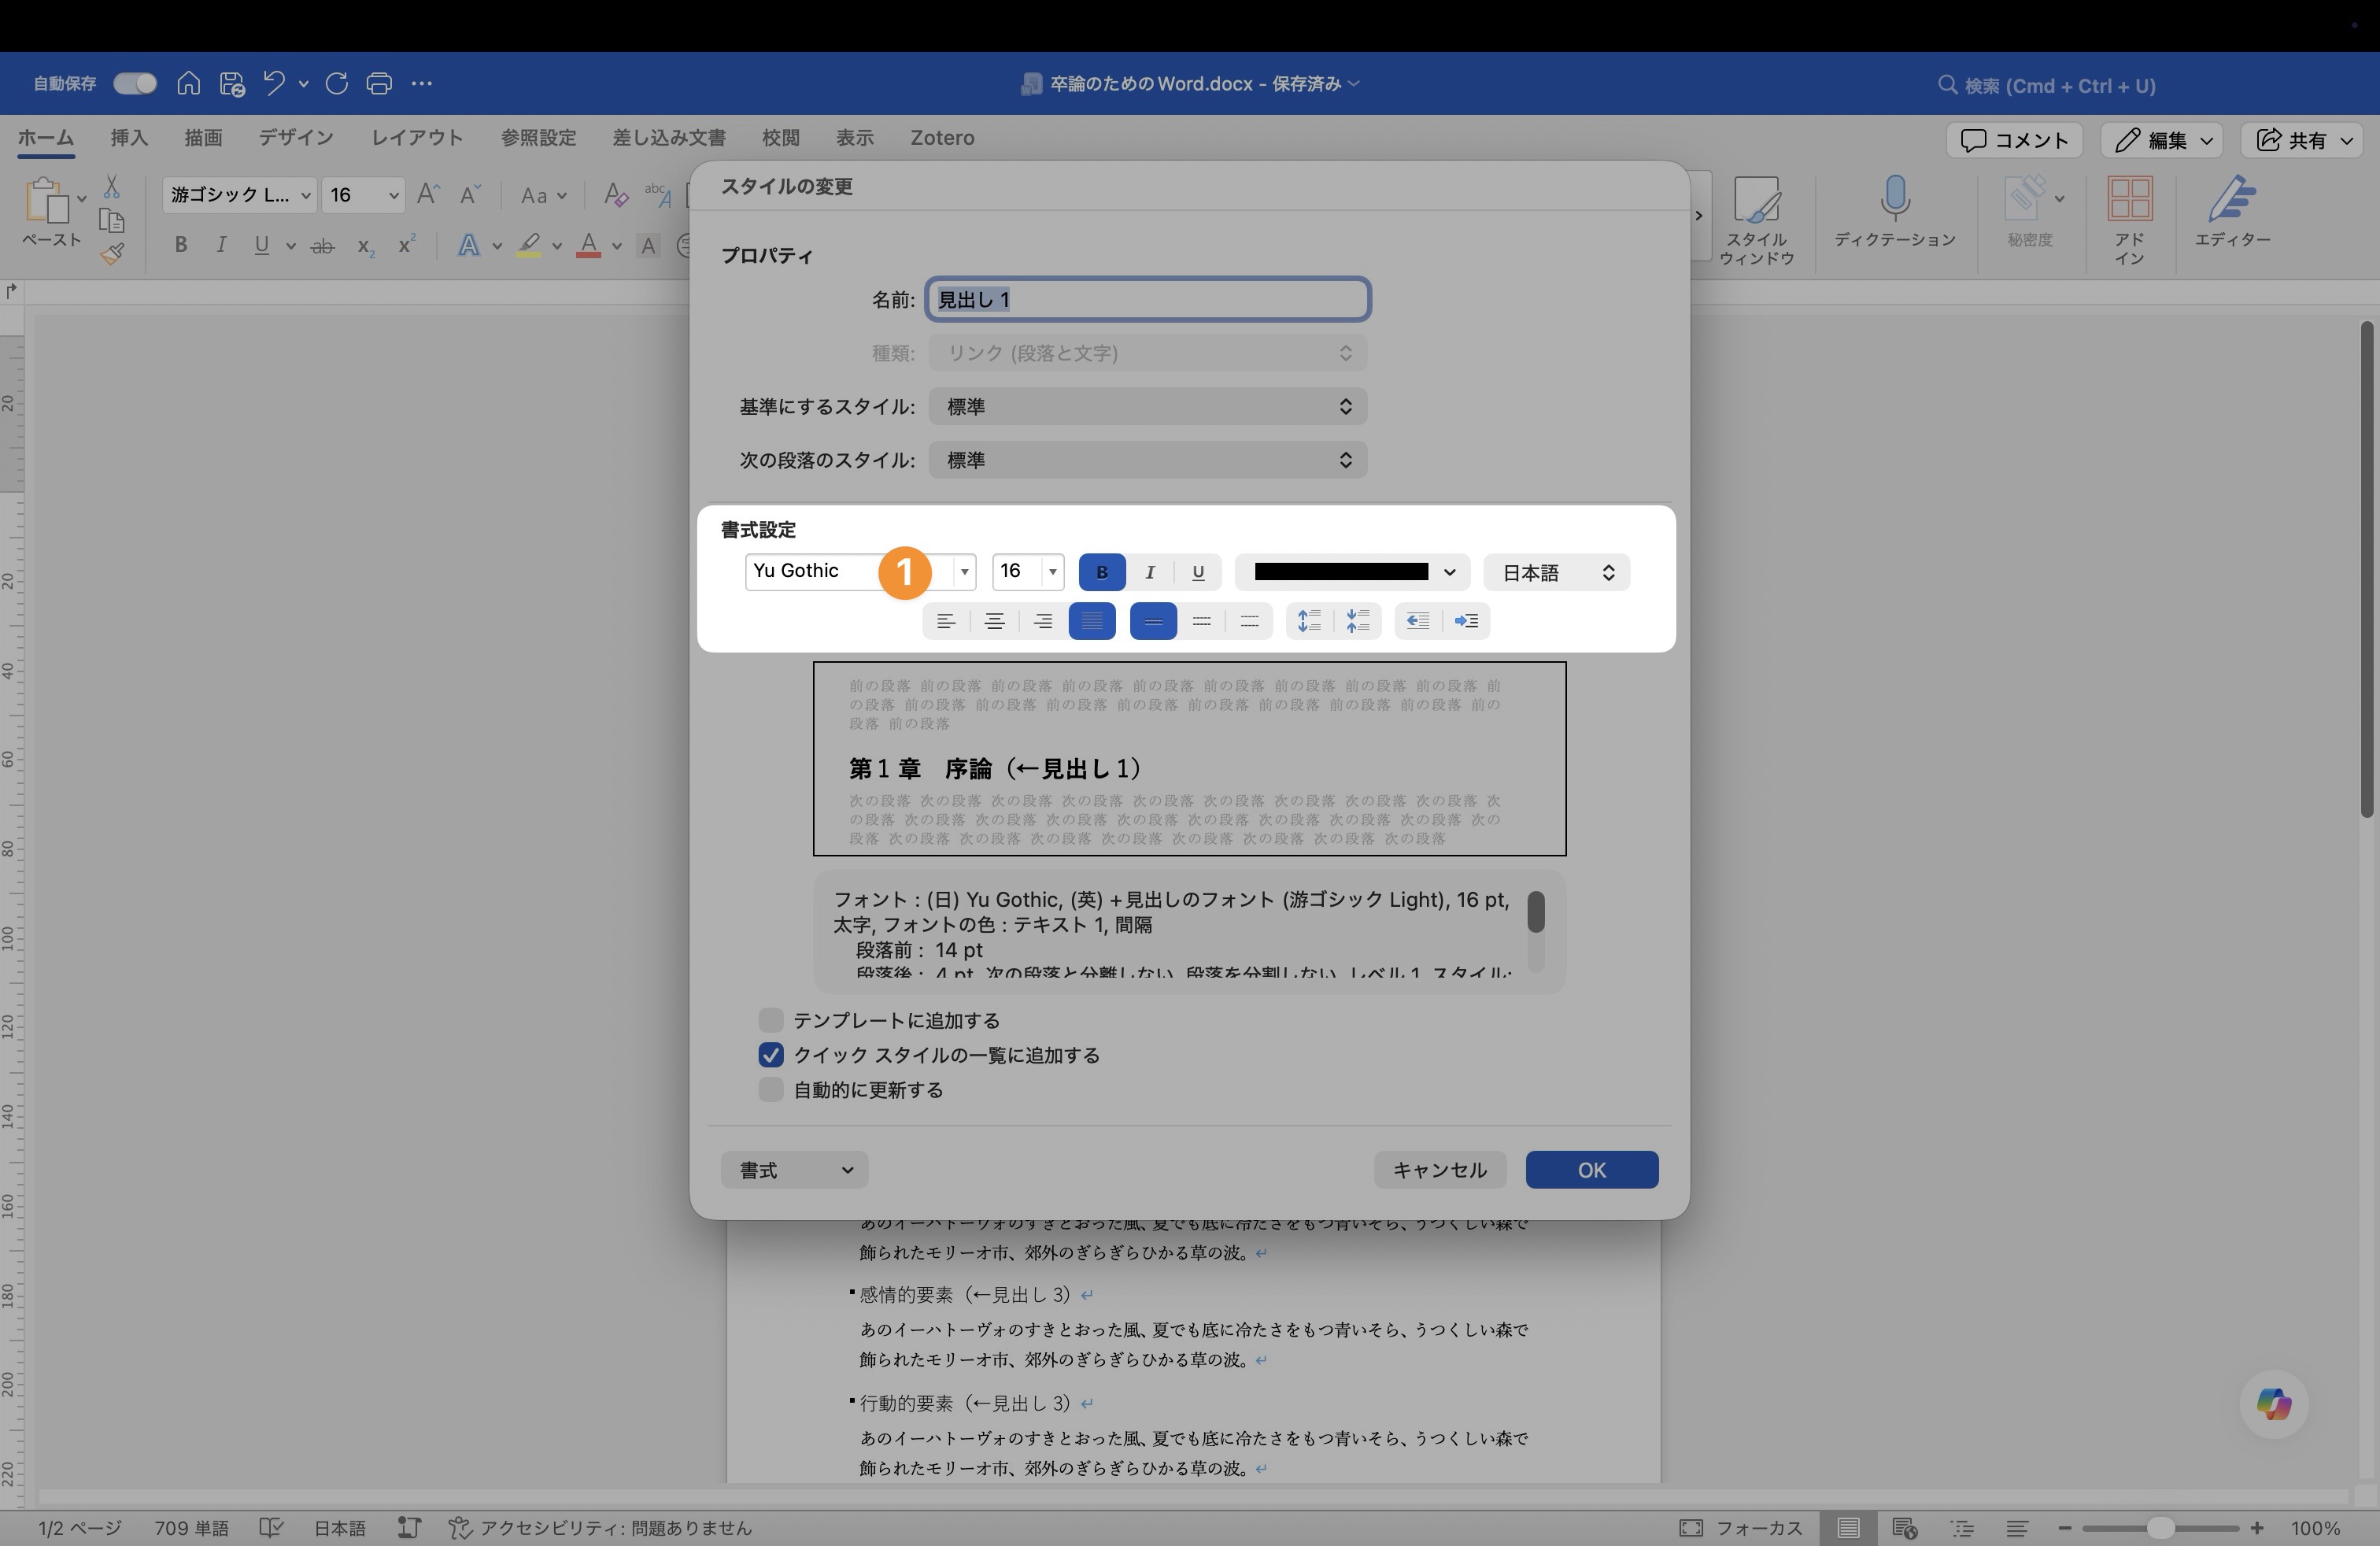Viewport: 2380px width, 1546px height.
Task: Enable underline in the style dialog
Action: click(x=1198, y=572)
